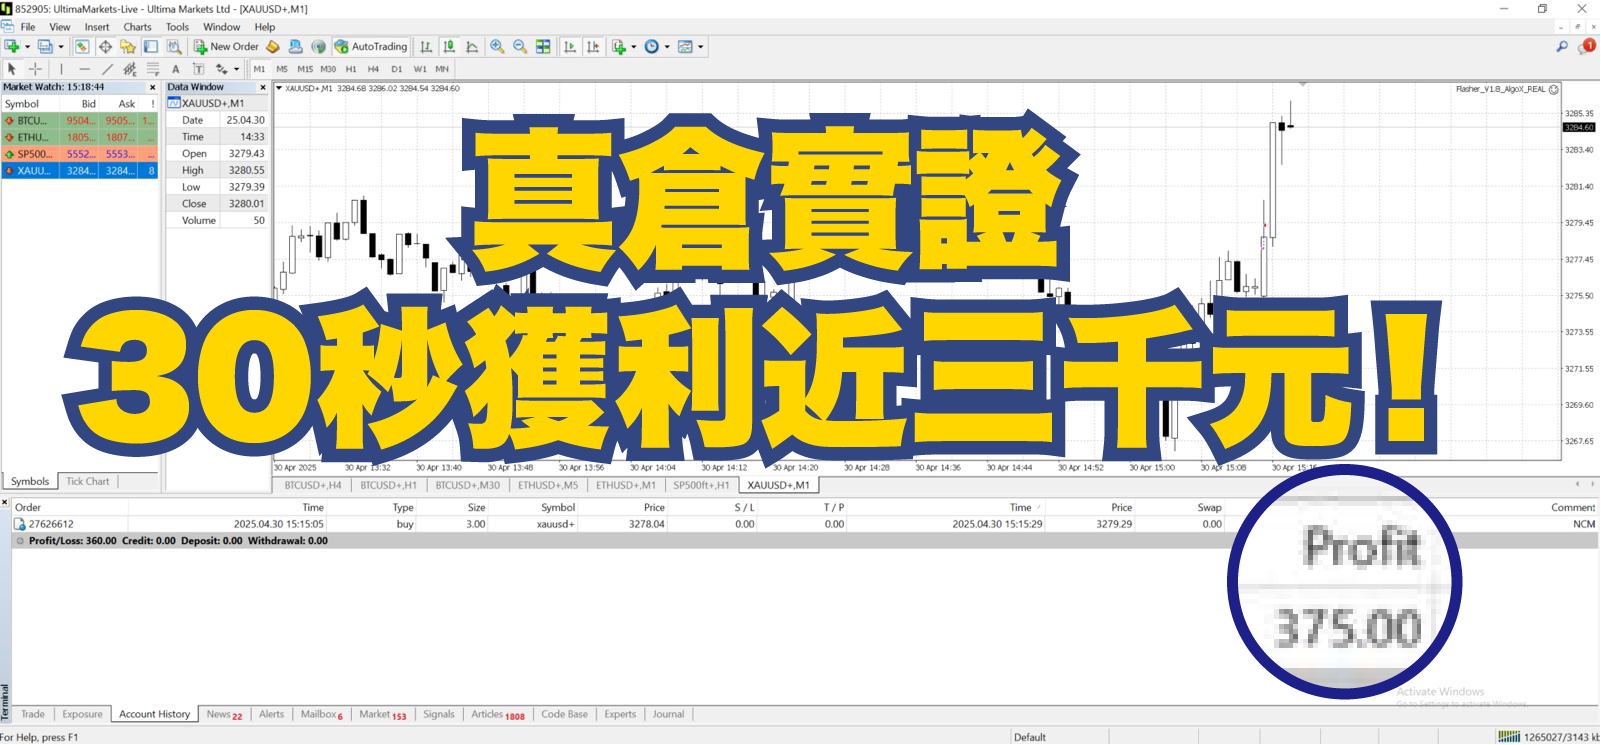Switch to the ETHUSD+,M5 chart tab
This screenshot has height=745, width=1601.
[548, 485]
